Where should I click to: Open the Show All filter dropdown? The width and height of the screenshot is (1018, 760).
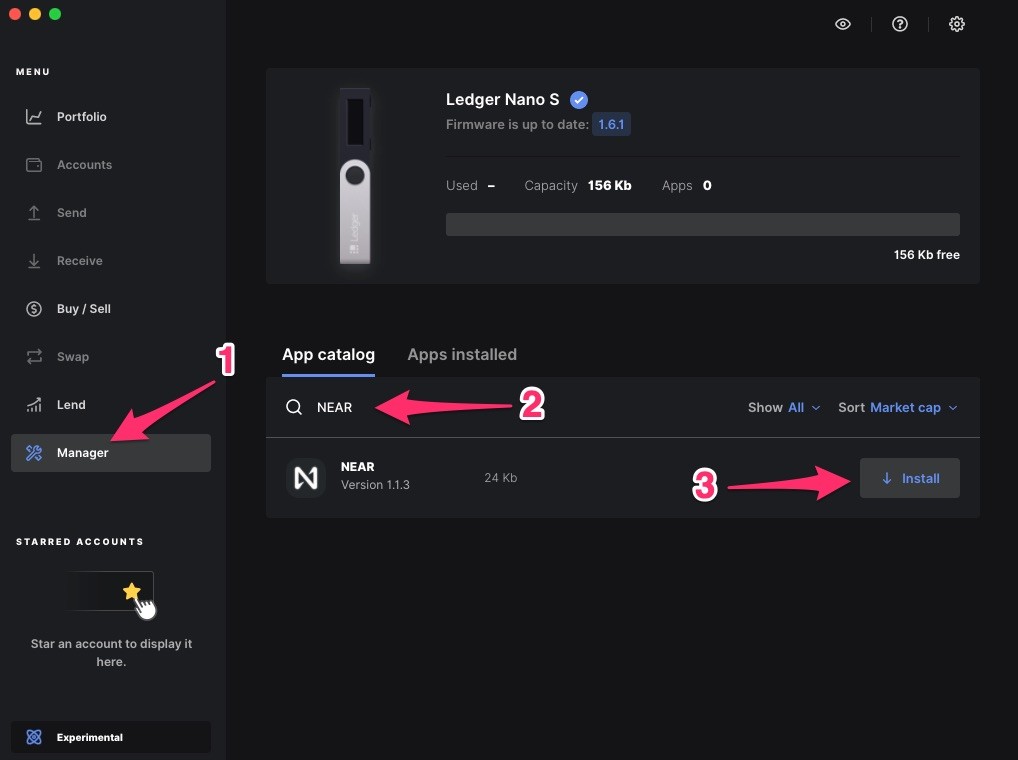coord(784,408)
